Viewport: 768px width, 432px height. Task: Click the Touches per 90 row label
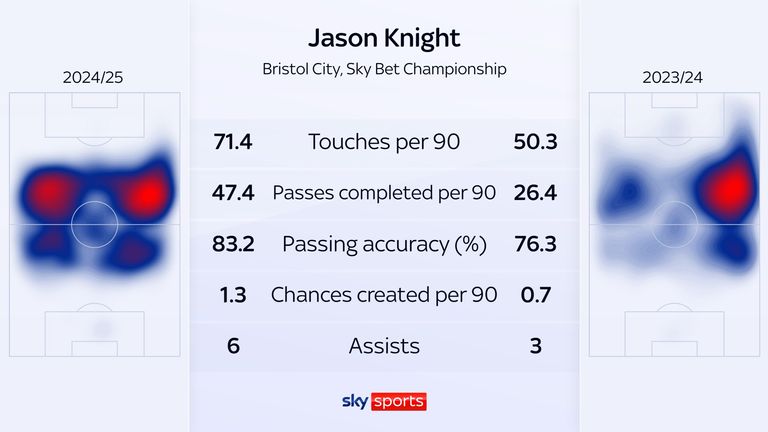[x=384, y=142]
